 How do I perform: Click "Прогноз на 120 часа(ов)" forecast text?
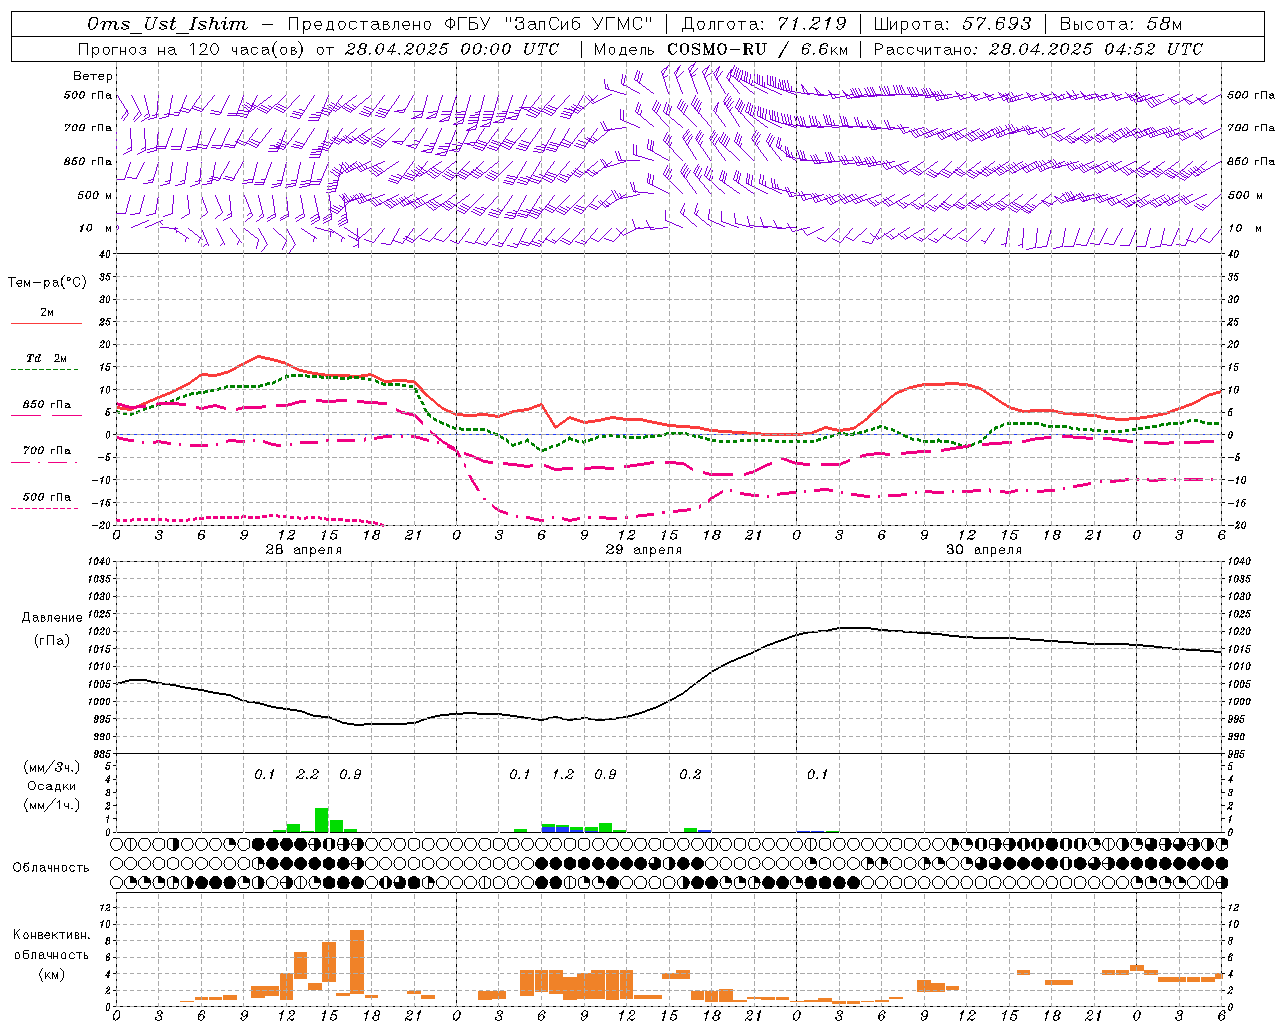point(192,49)
